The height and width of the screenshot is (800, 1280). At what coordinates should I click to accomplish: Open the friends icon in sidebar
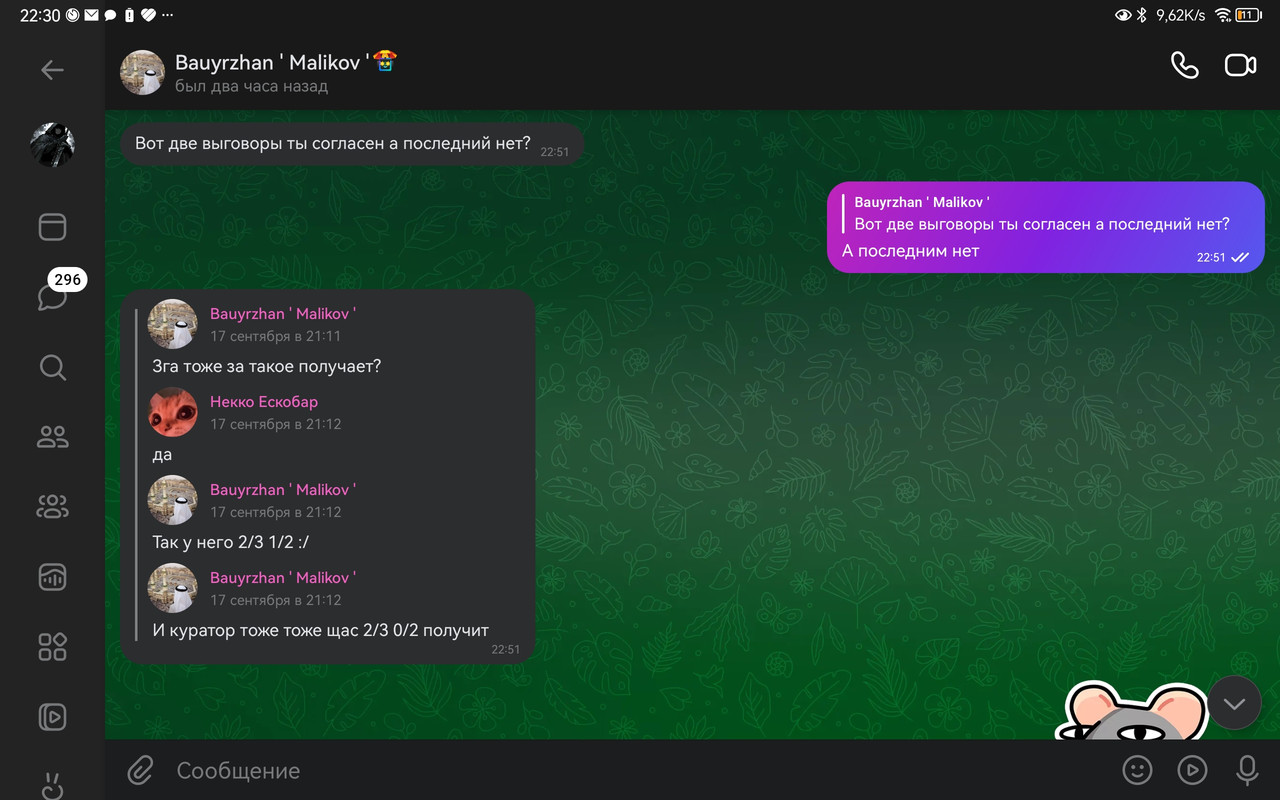pos(52,436)
